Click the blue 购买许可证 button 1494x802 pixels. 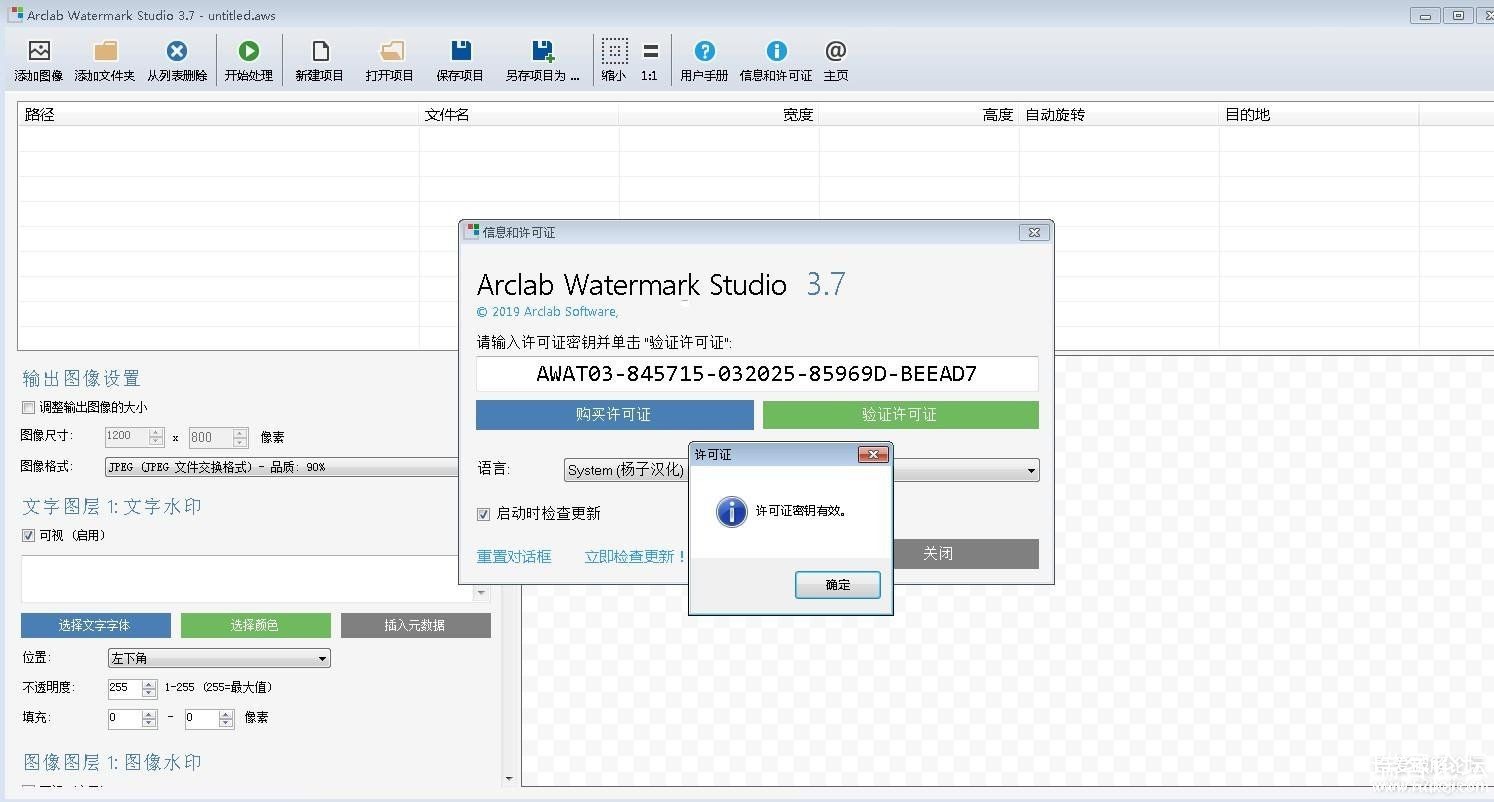click(x=614, y=414)
